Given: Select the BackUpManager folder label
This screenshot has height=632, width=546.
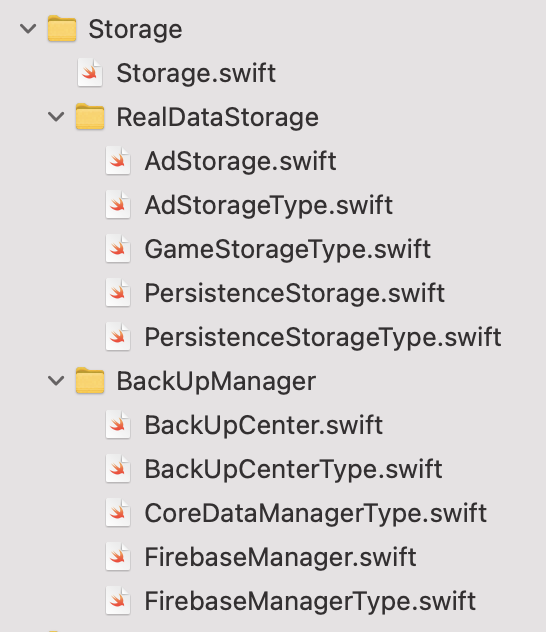Looking at the screenshot, I should [216, 381].
